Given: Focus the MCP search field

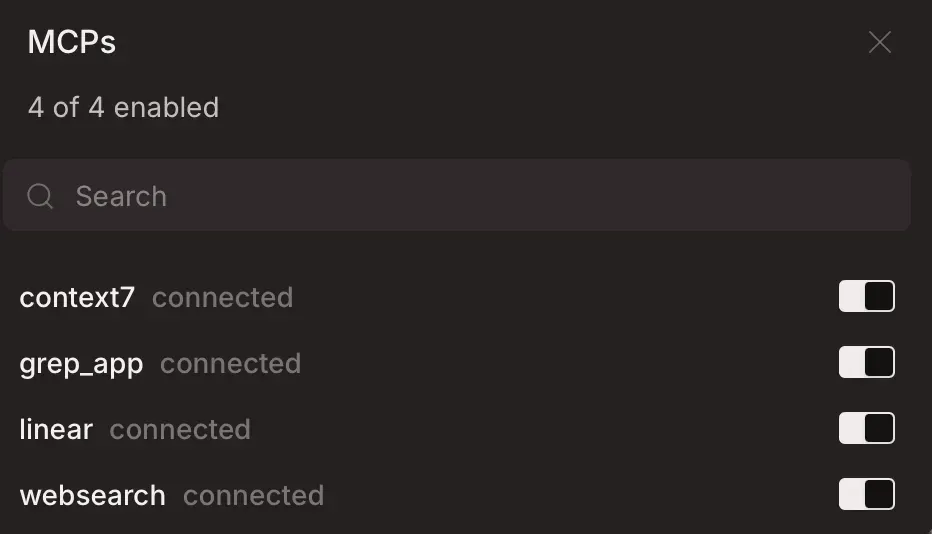Looking at the screenshot, I should pyautogui.click(x=480, y=196).
